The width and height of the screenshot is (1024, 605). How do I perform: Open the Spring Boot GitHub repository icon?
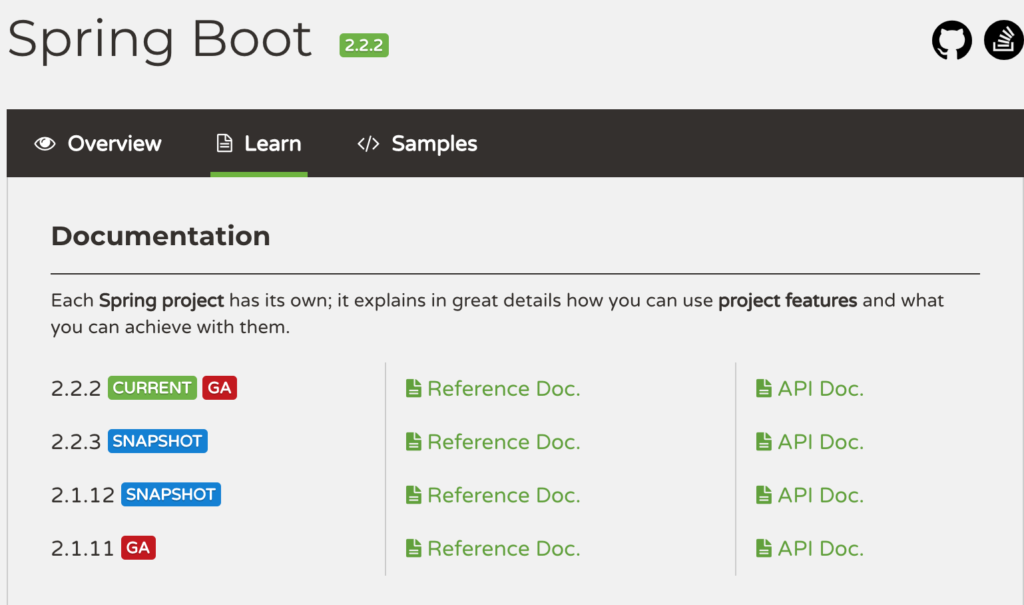[x=952, y=40]
